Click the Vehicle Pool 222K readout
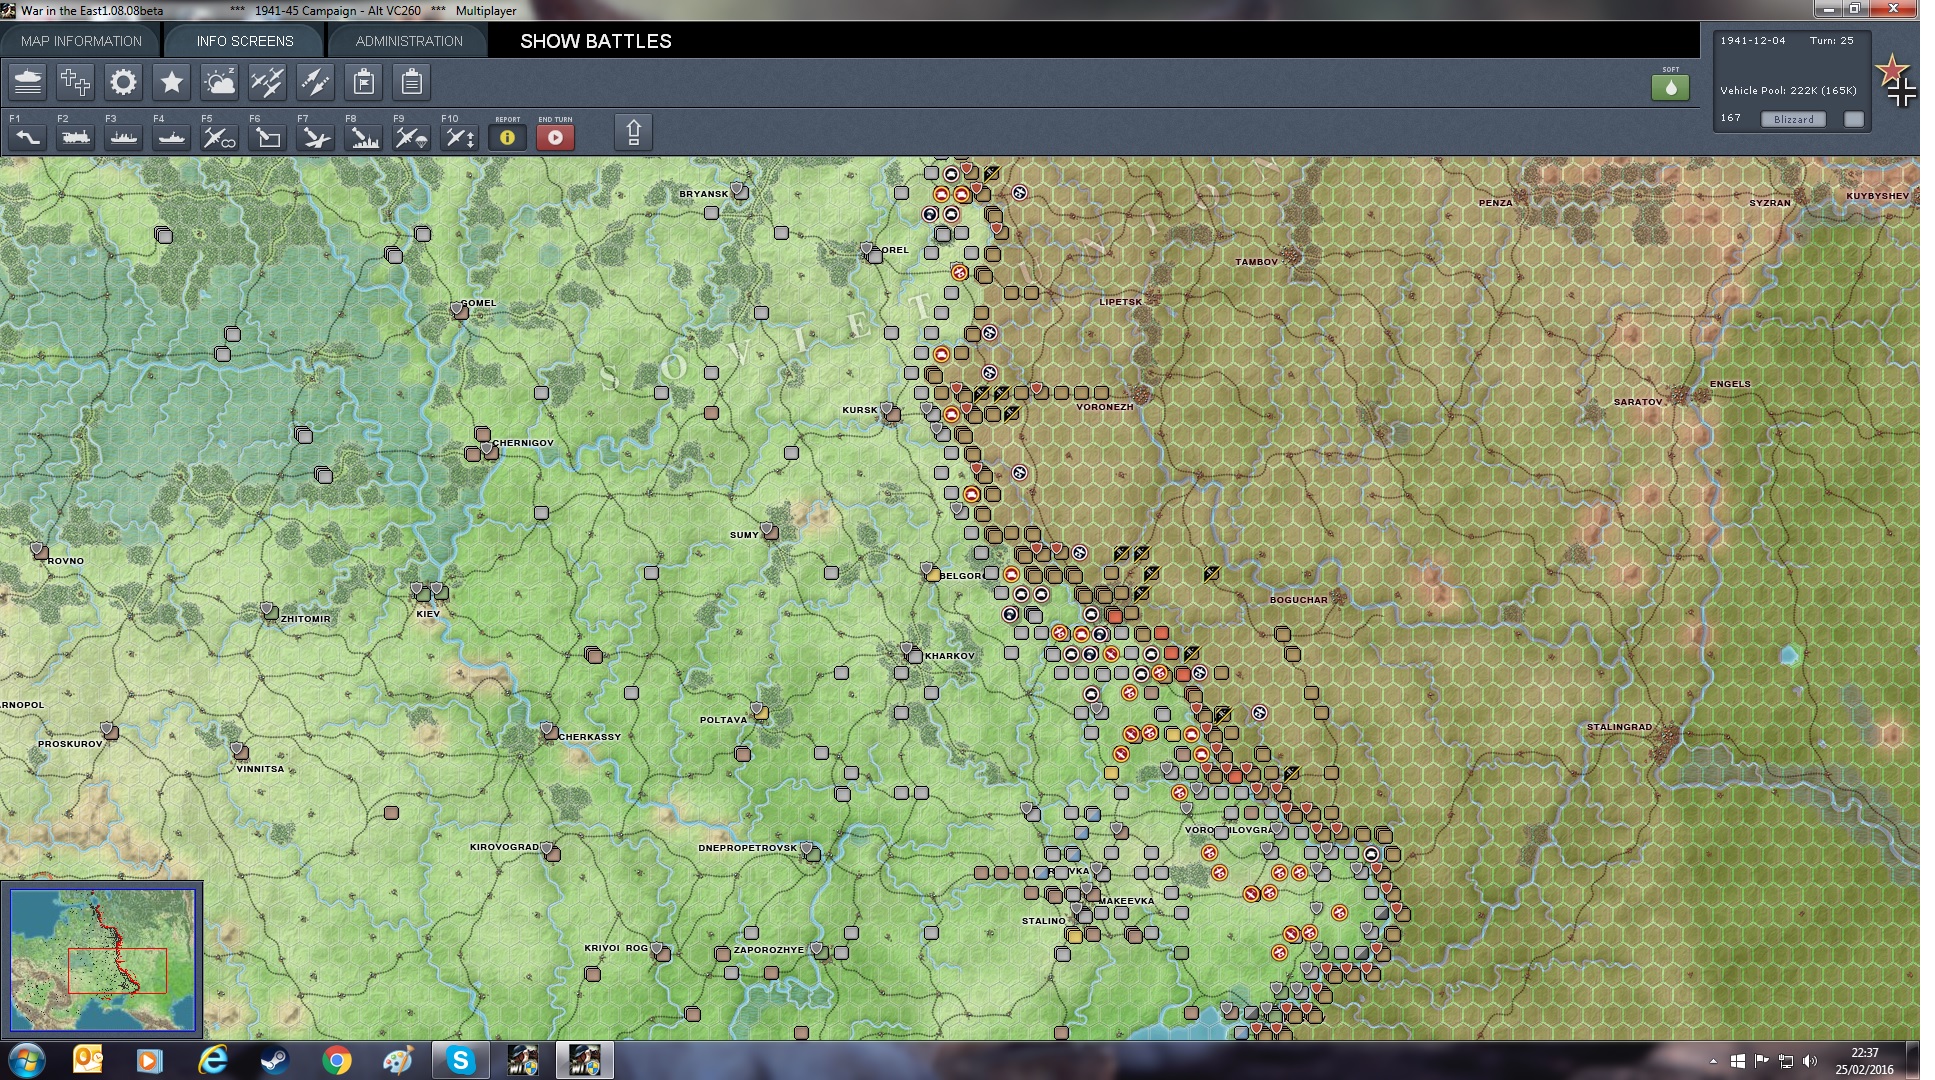1935x1080 pixels. (1788, 91)
